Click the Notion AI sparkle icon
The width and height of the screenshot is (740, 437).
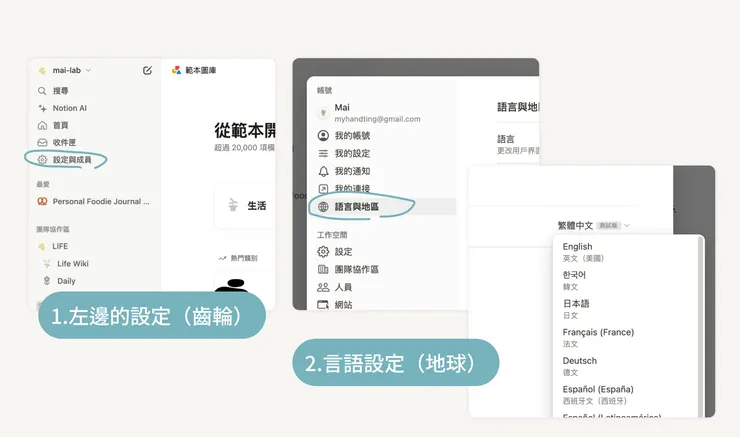pos(42,108)
